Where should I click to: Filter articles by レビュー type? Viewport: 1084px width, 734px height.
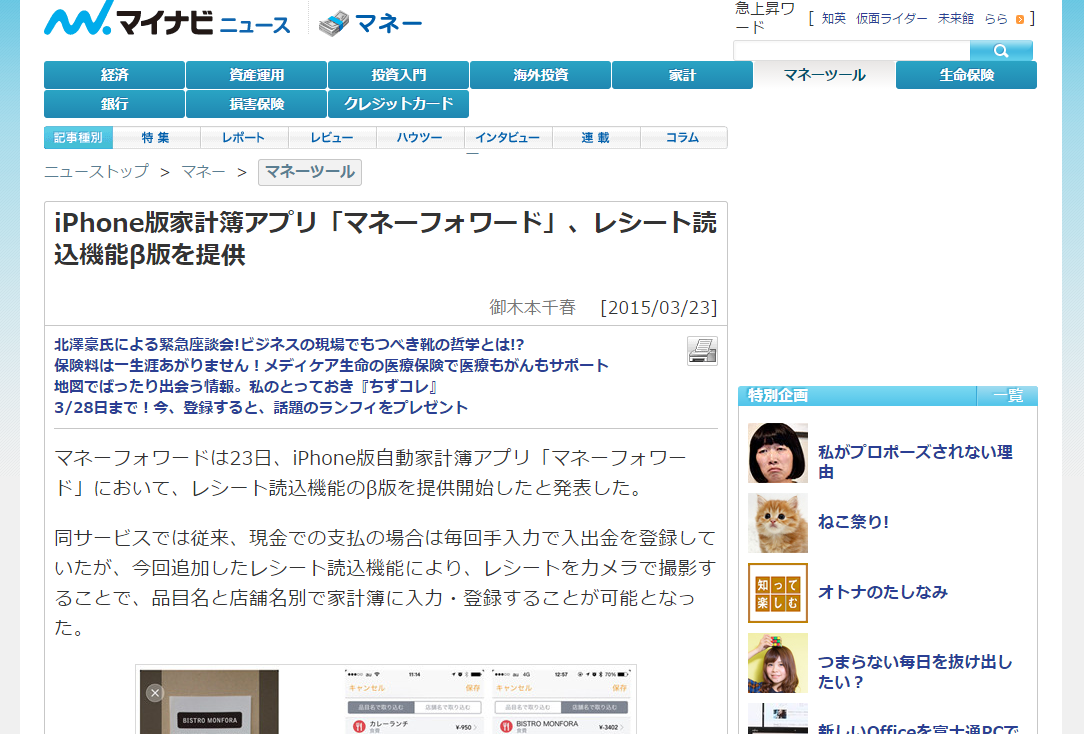pyautogui.click(x=332, y=138)
